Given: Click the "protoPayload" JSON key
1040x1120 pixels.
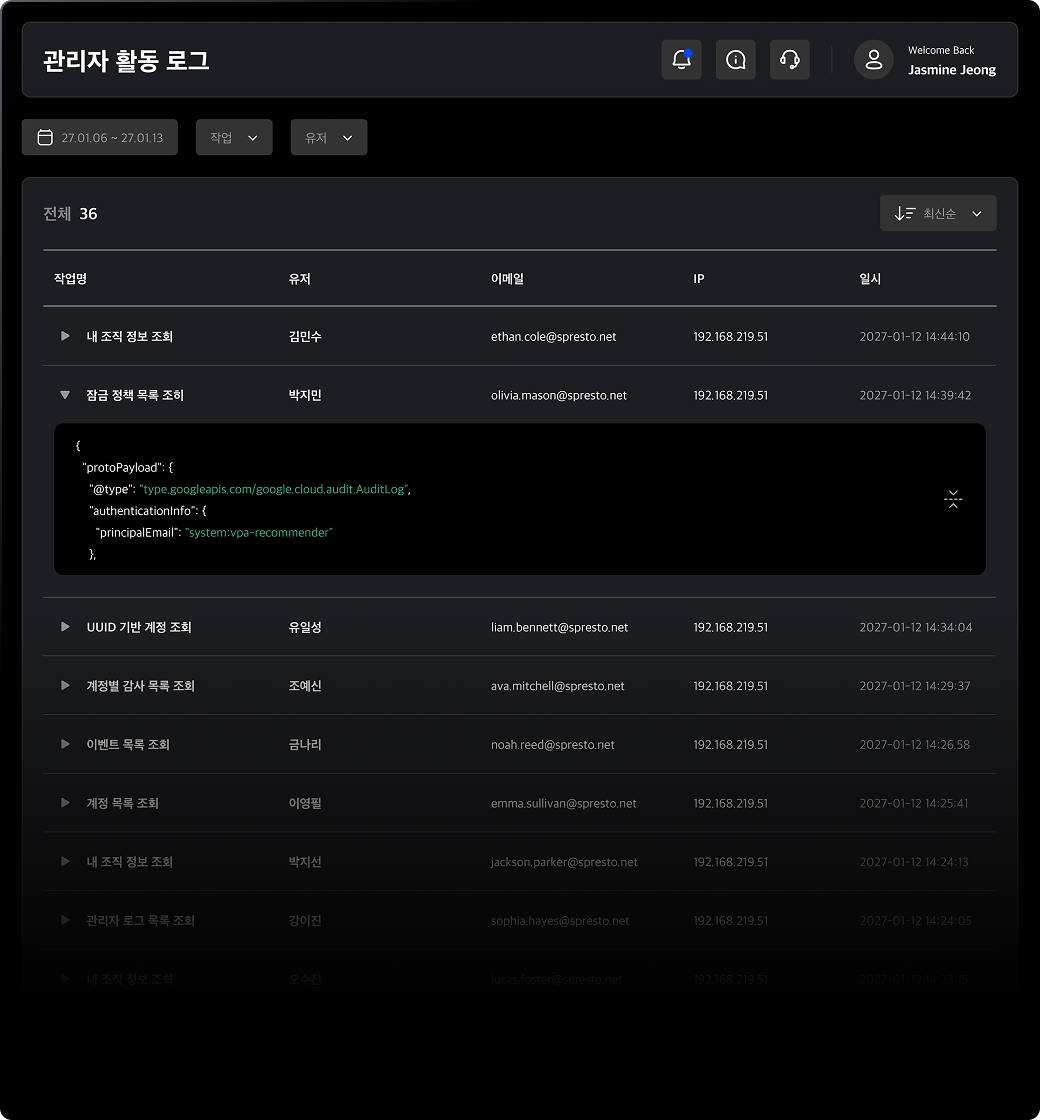Looking at the screenshot, I should [124, 467].
